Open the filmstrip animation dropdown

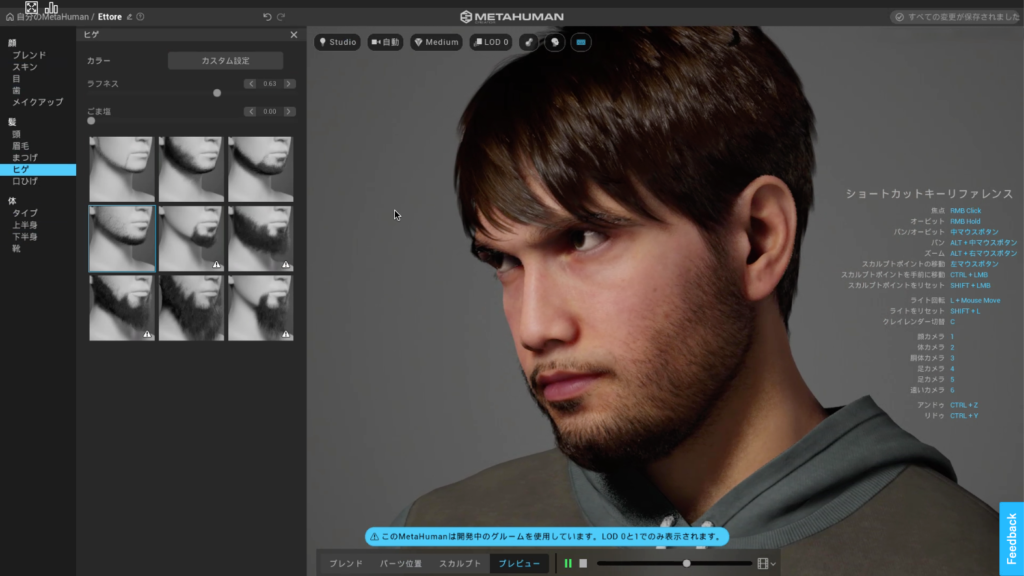click(766, 564)
